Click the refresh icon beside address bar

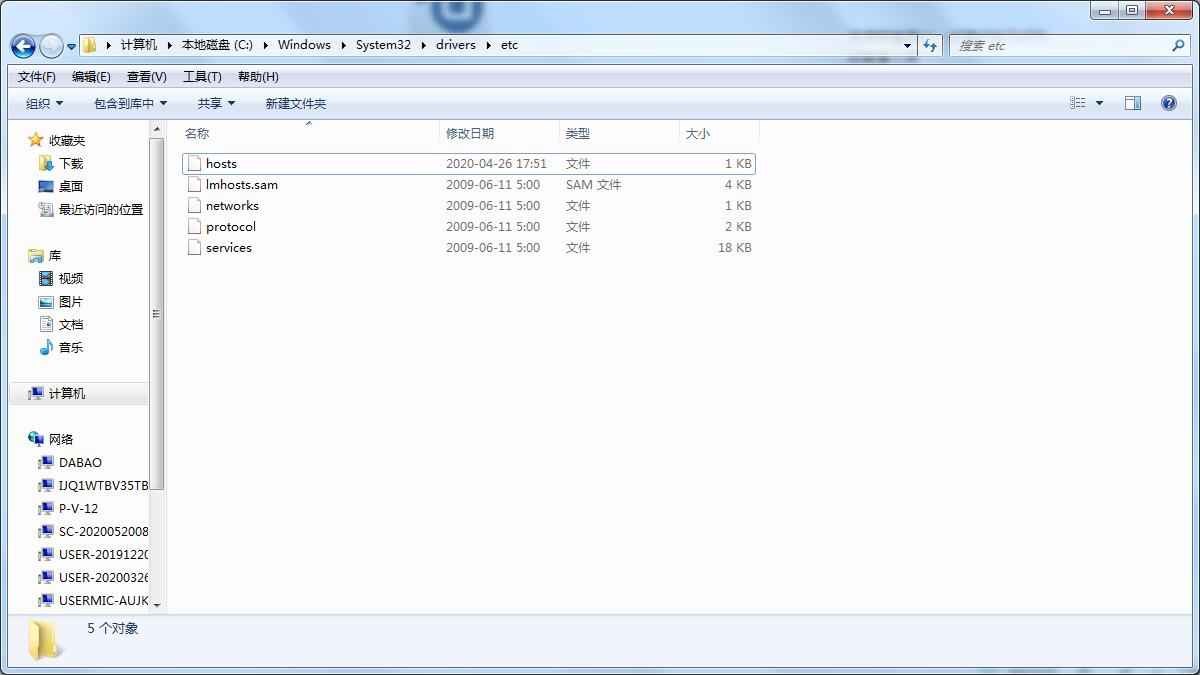931,45
